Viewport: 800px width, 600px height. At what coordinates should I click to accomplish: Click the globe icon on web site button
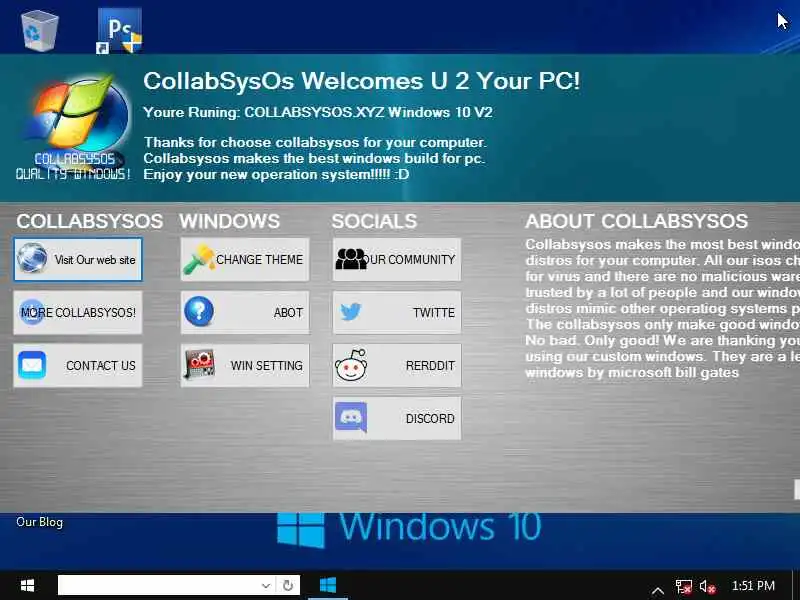pos(32,258)
